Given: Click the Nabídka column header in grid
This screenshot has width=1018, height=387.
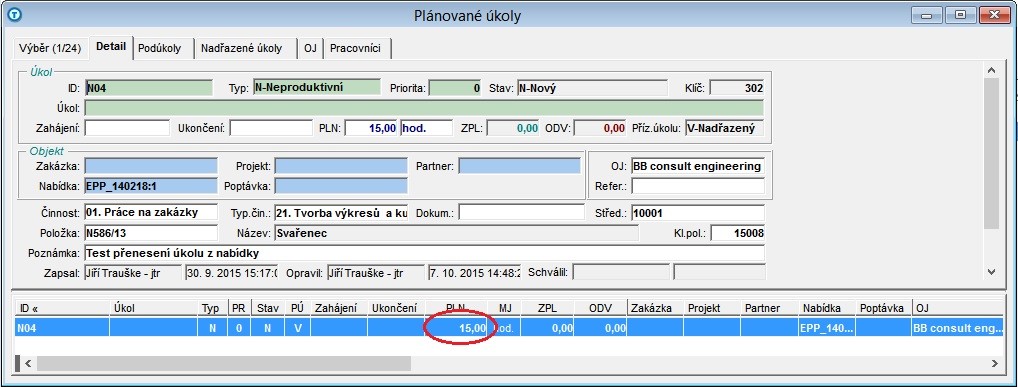Looking at the screenshot, I should pos(826,308).
